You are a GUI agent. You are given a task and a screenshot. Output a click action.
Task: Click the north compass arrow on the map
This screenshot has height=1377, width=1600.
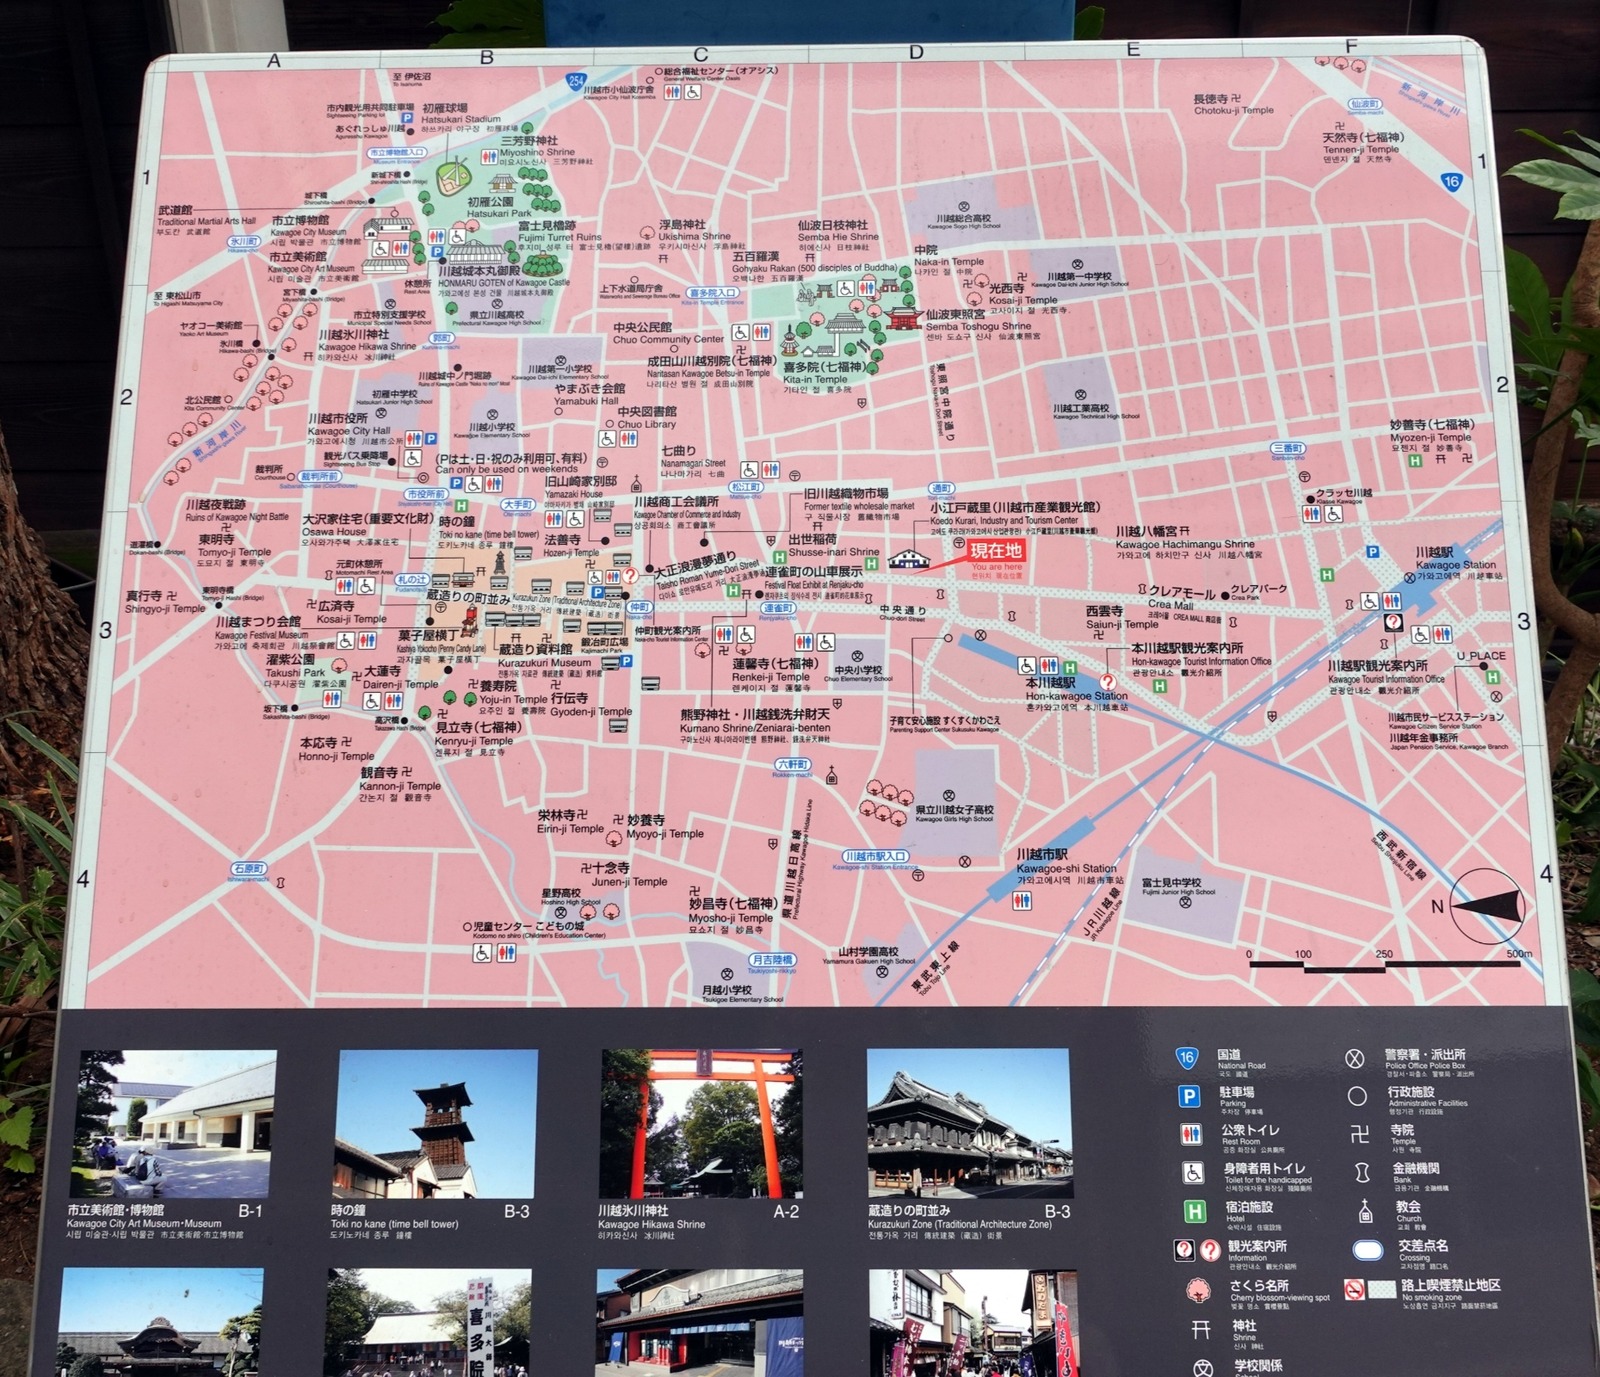click(x=1486, y=906)
